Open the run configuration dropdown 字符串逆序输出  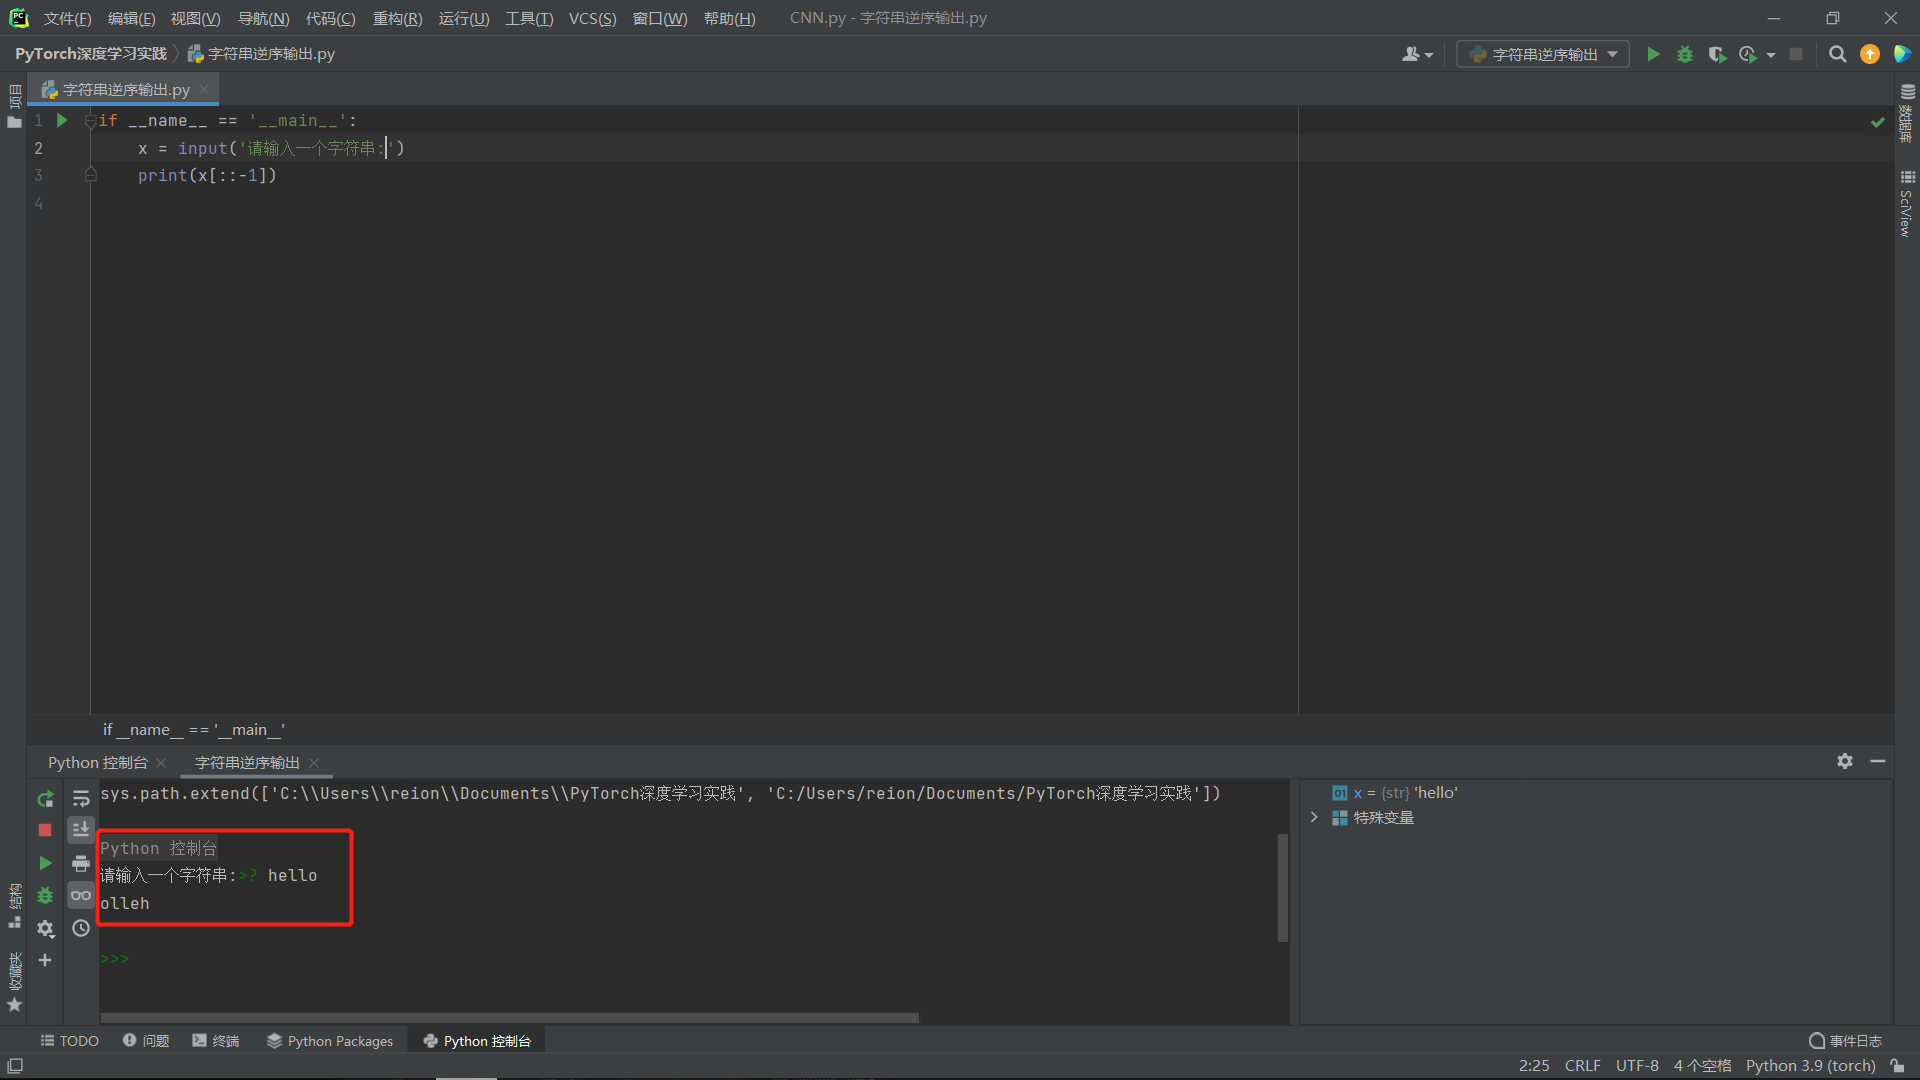[1543, 55]
